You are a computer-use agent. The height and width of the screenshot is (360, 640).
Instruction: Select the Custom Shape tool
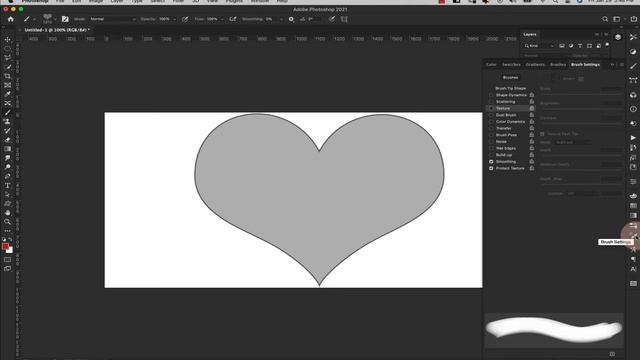(7, 203)
